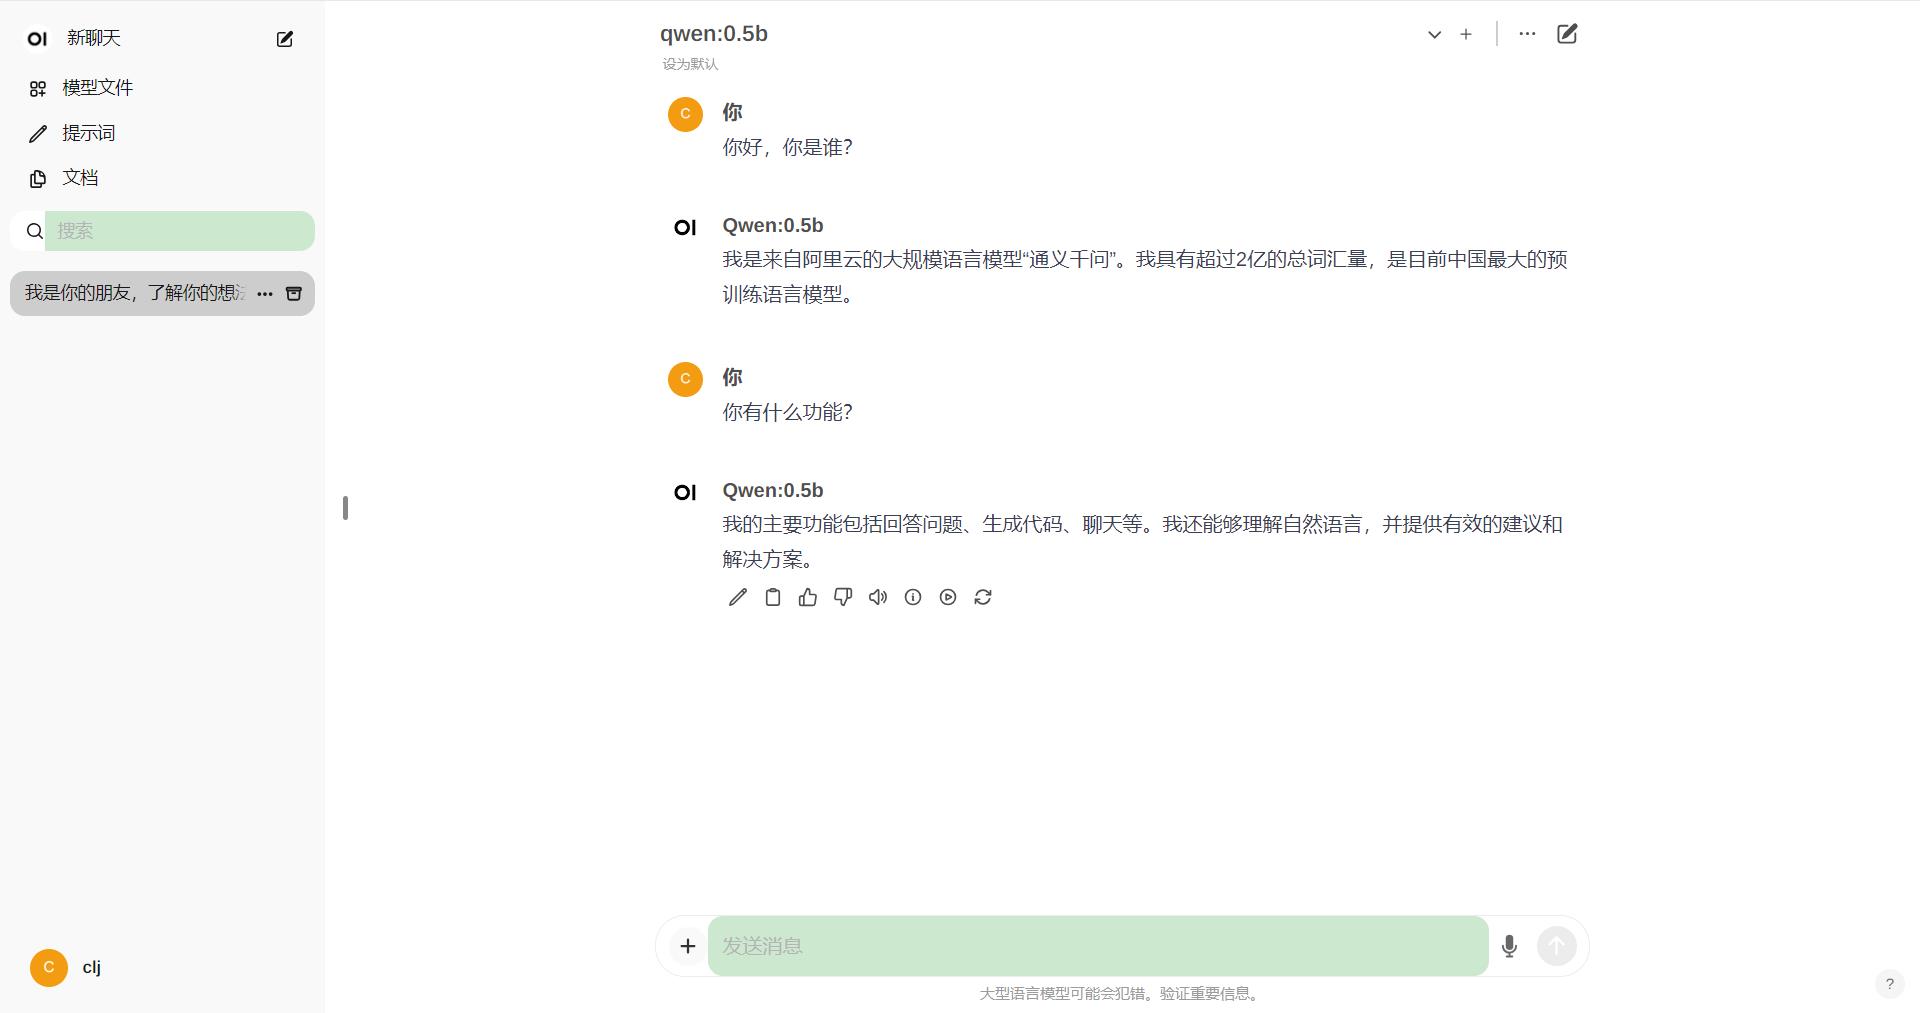Open the three-dot menu of the sidebar chat

point(265,294)
